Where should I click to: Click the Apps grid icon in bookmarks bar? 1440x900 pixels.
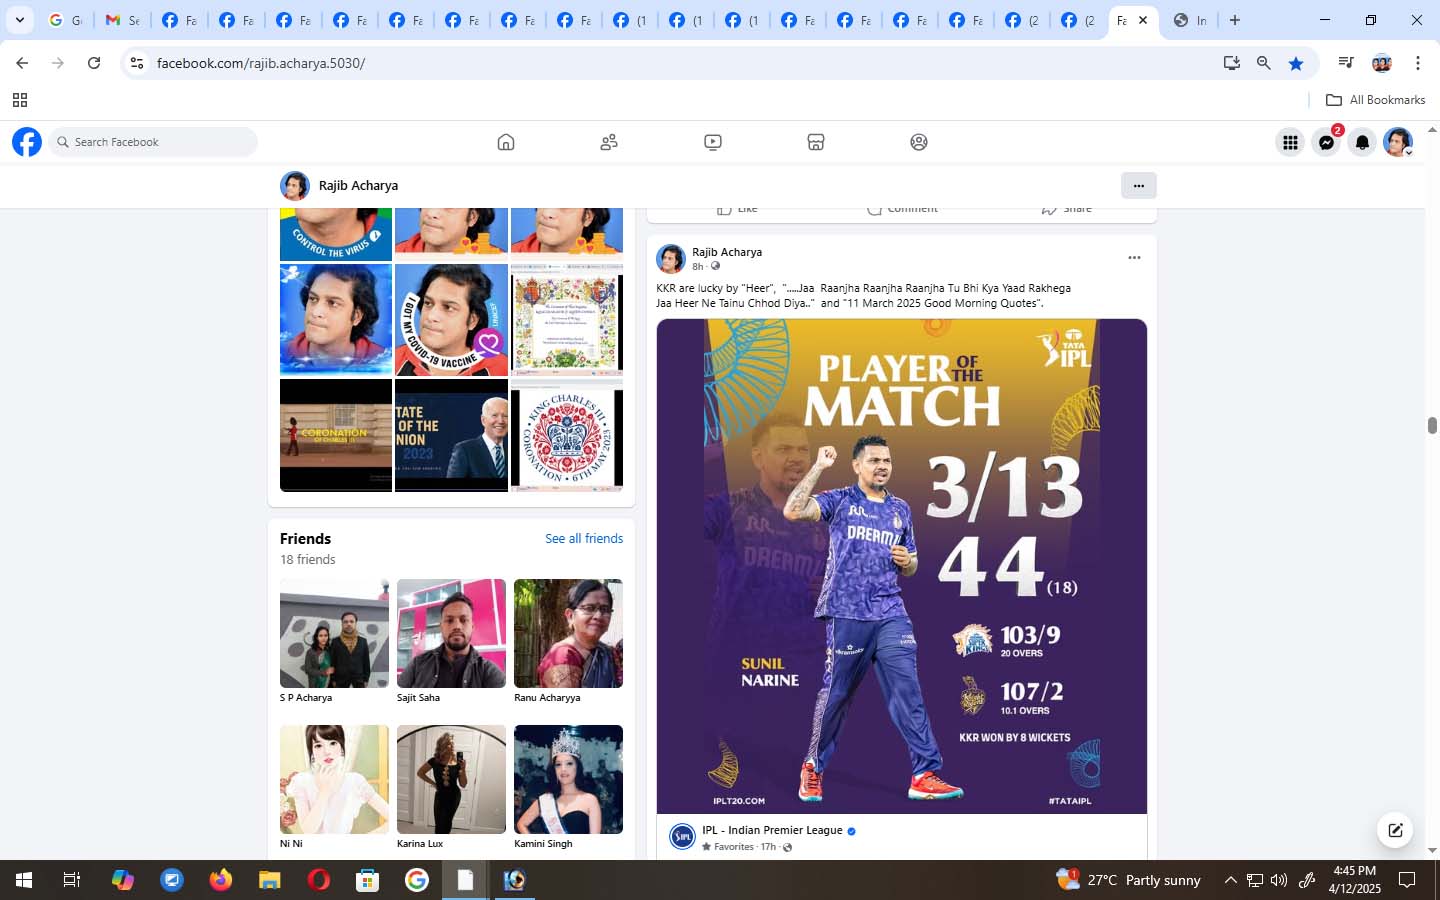coord(19,100)
